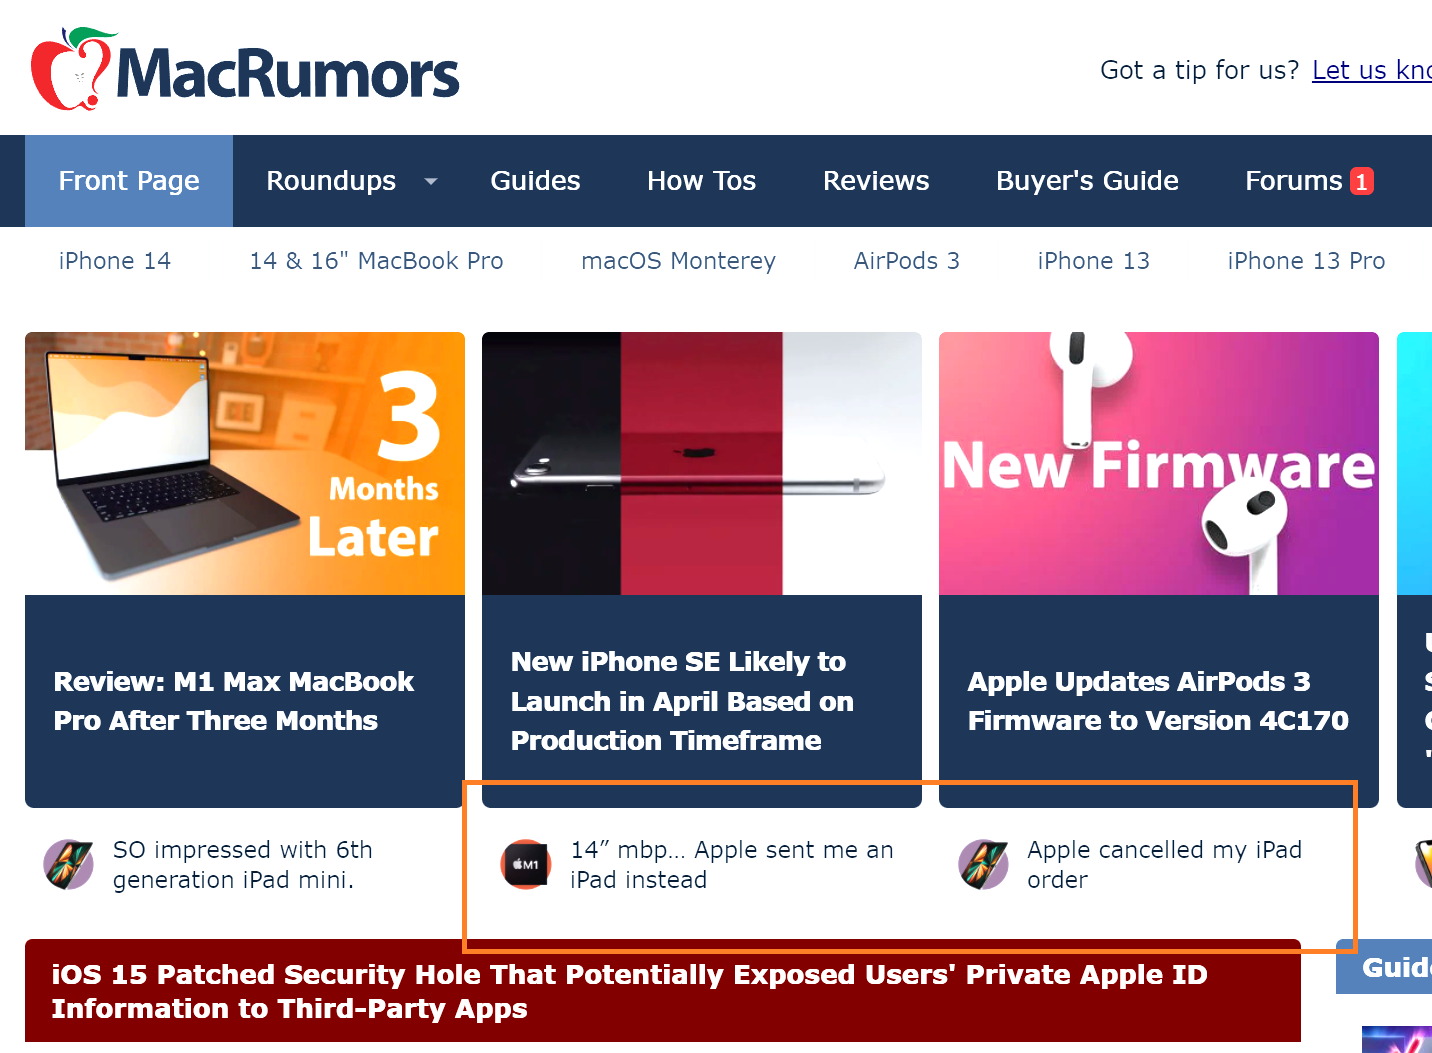
Task: Click the MacRumors apple logo
Action: pos(72,68)
